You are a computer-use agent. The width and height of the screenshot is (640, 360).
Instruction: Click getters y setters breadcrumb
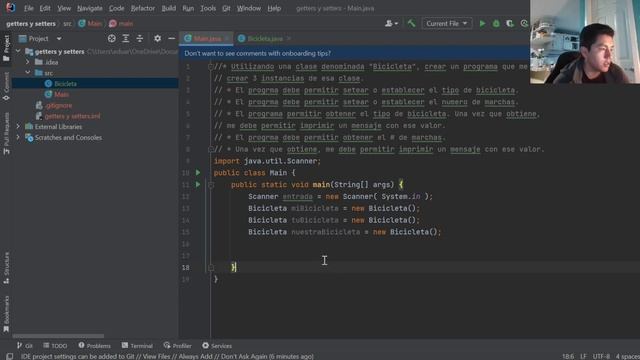(31, 24)
